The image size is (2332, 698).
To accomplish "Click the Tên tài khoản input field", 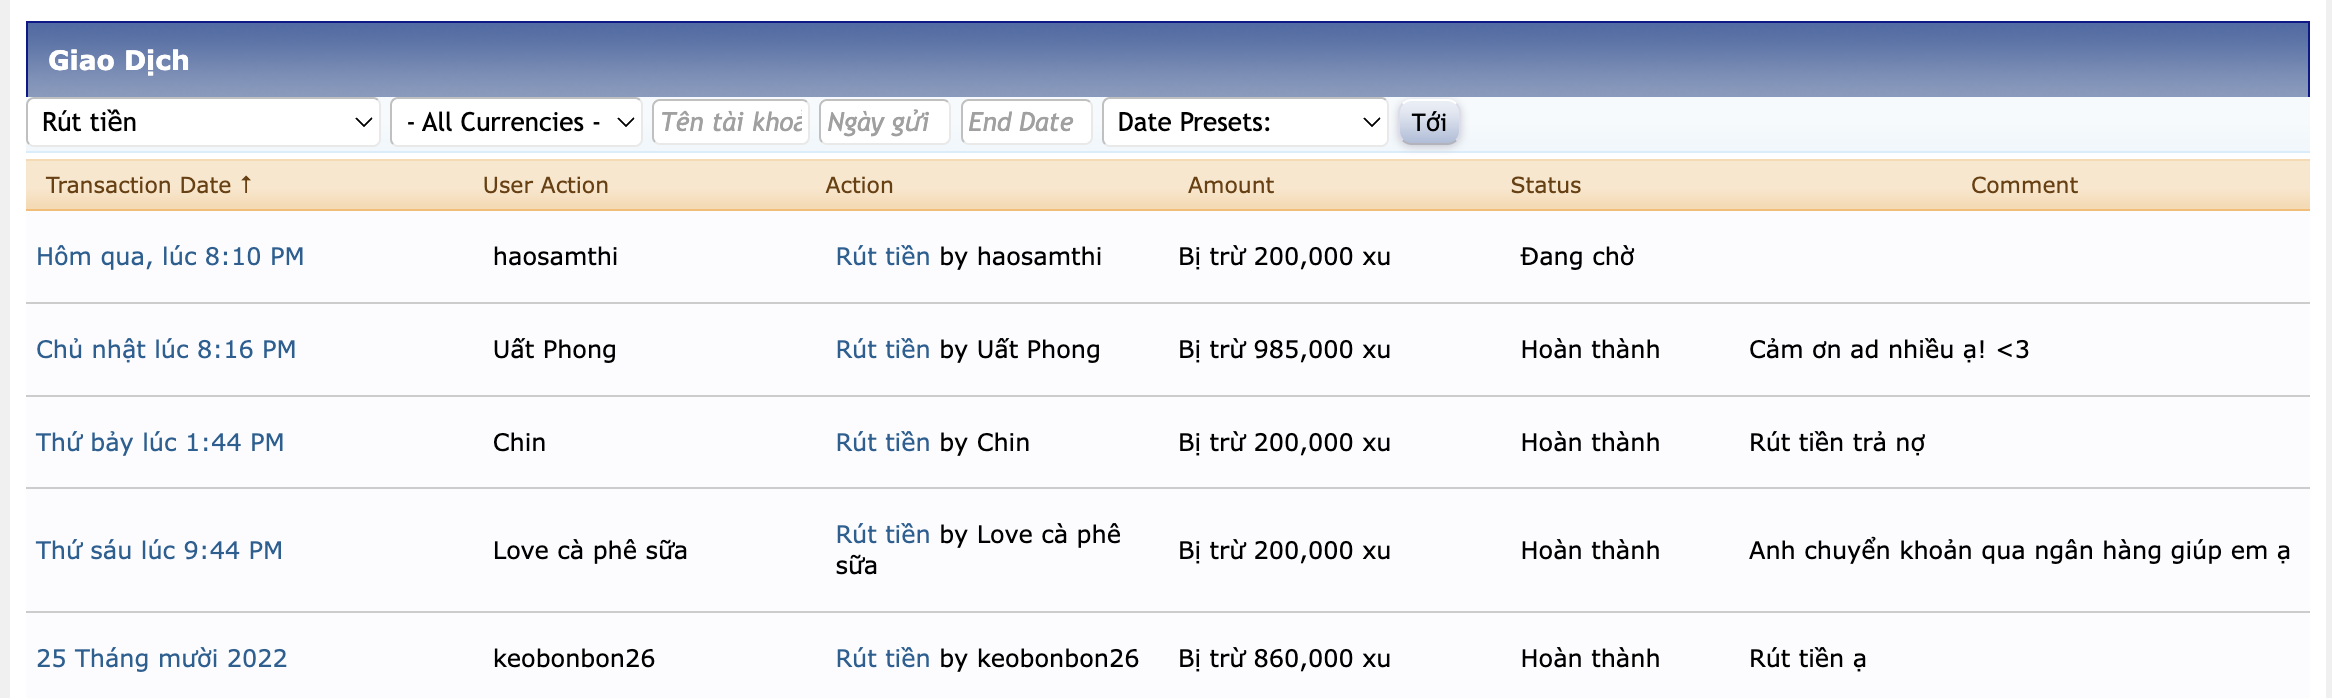I will (x=730, y=122).
